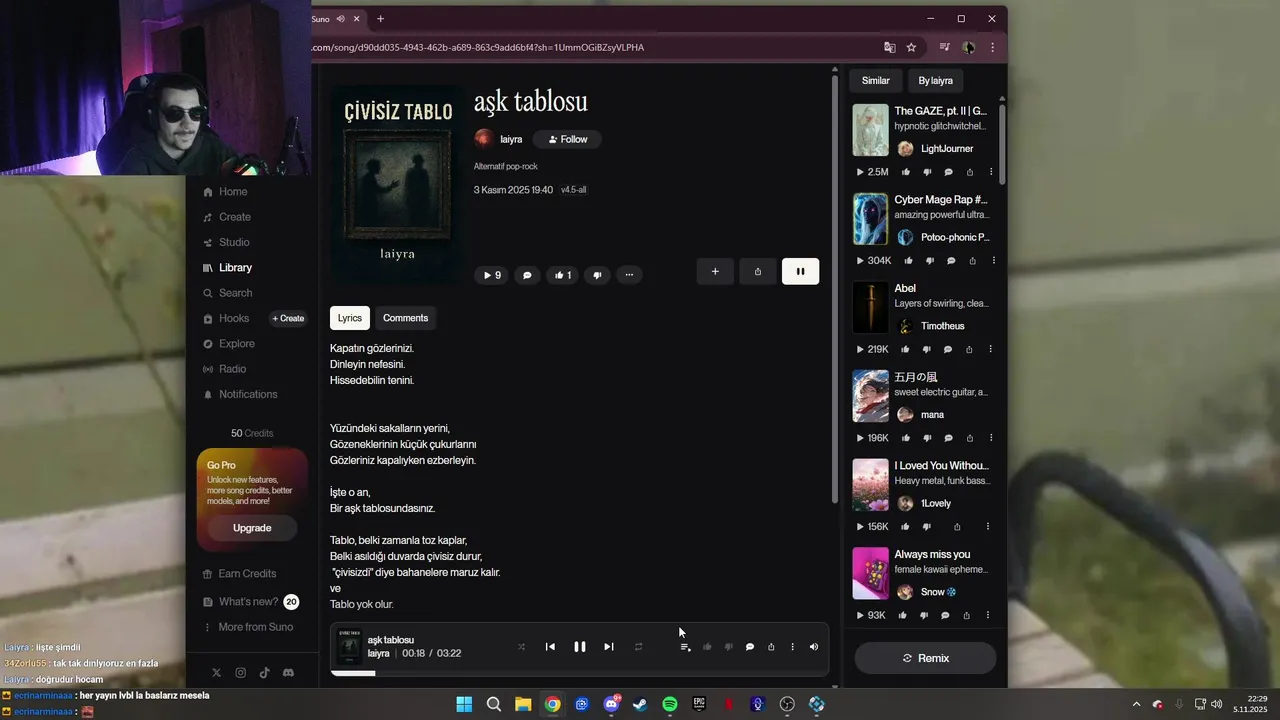Share the I Loved You Without song
The width and height of the screenshot is (1280, 720).
(957, 527)
